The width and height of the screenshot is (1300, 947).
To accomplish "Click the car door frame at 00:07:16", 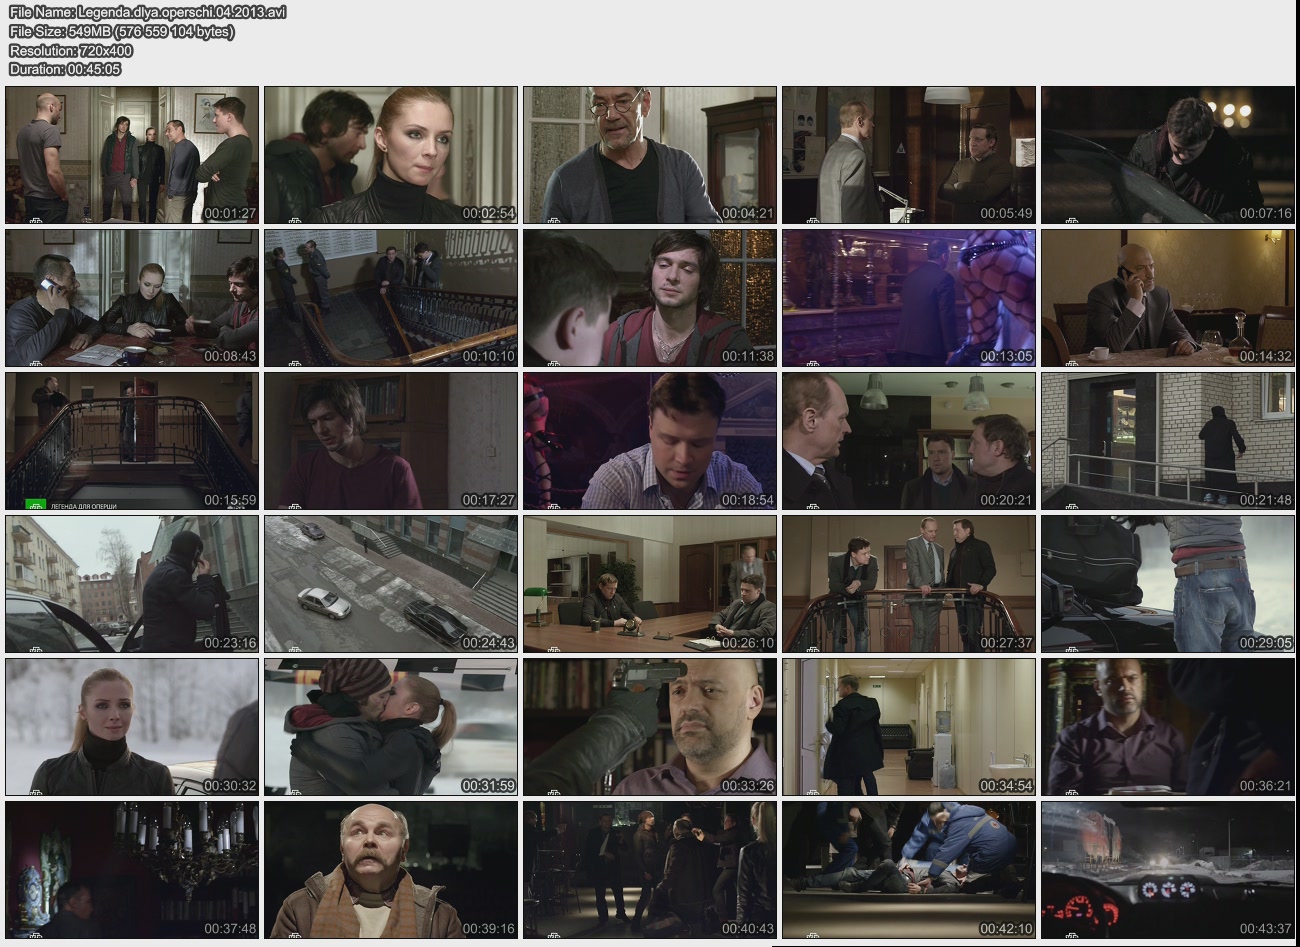I will click(x=1167, y=155).
